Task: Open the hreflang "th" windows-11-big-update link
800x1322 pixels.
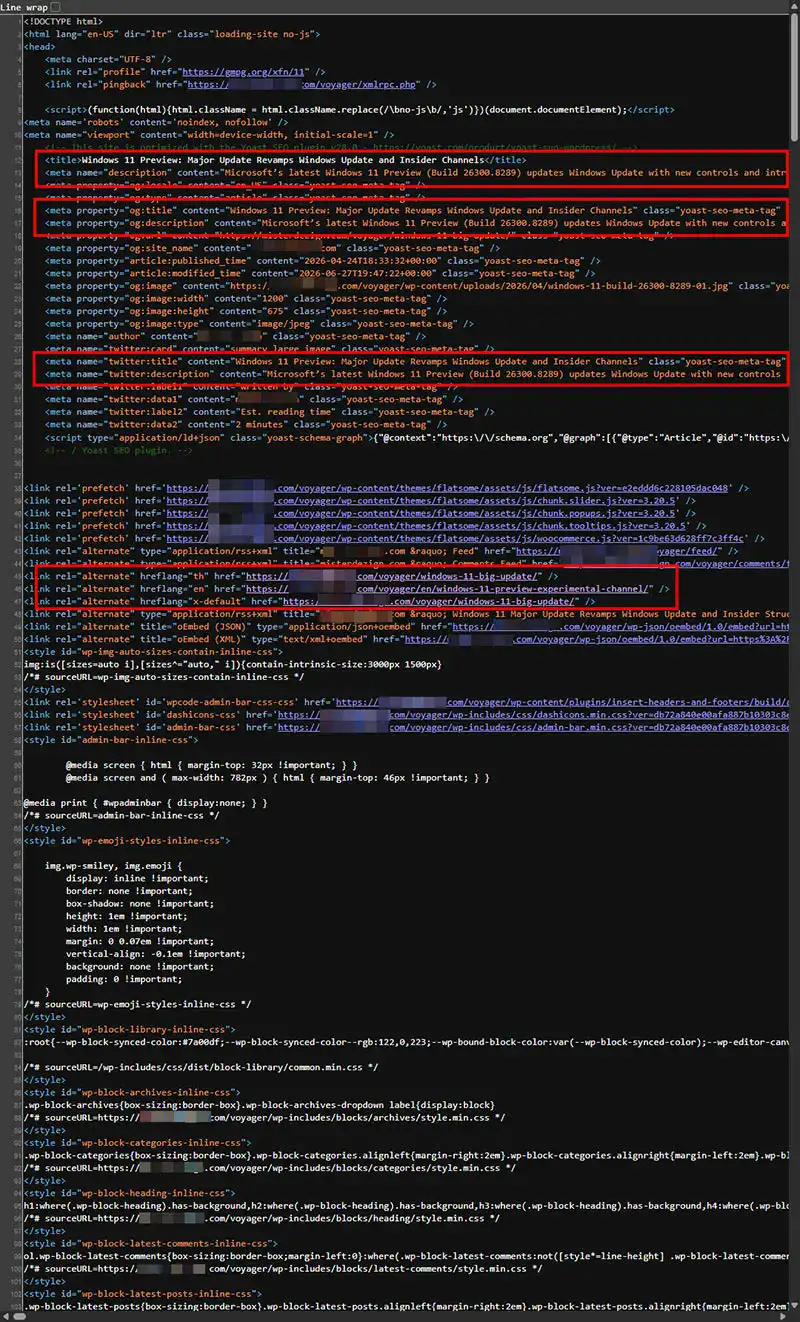Action: [x=394, y=577]
